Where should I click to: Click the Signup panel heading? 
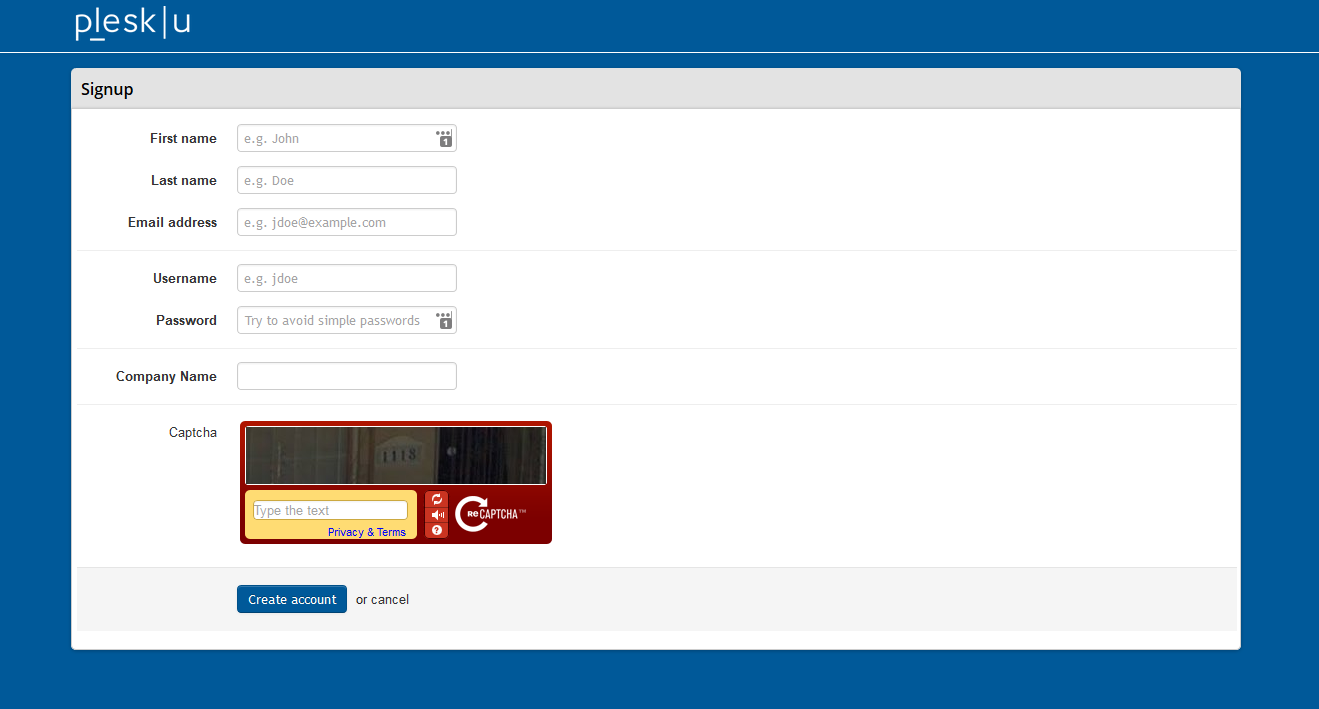coord(107,89)
